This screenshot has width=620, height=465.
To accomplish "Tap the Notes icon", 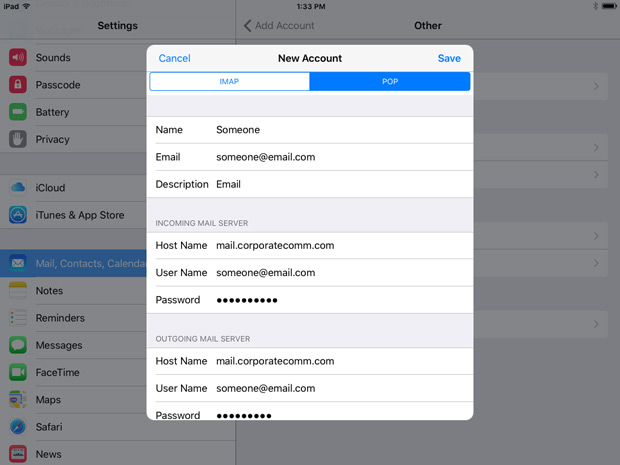I will [18, 290].
